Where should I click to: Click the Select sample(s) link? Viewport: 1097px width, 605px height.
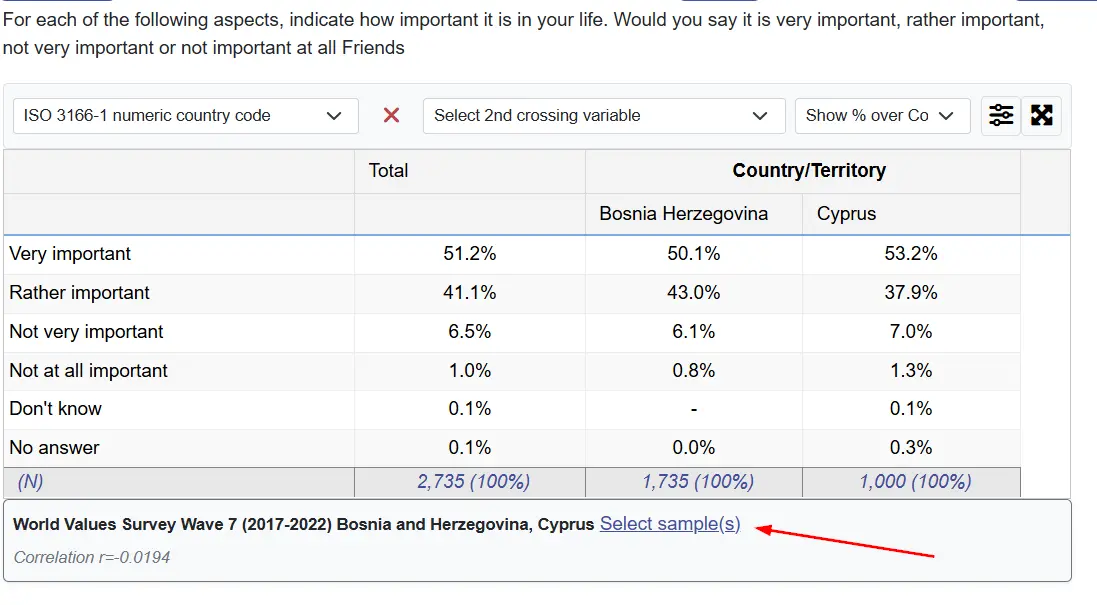pos(670,524)
